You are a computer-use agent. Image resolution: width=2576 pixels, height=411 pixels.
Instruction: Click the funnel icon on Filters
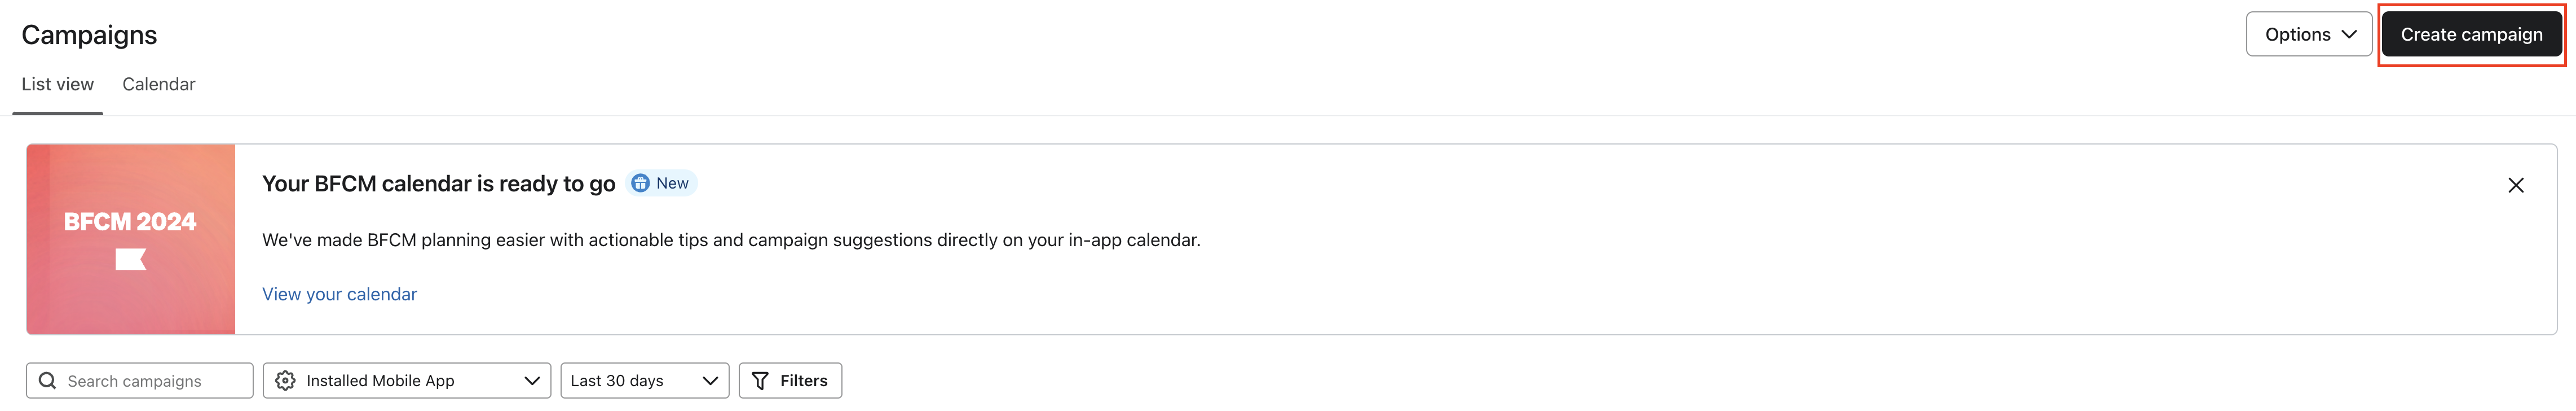click(760, 381)
